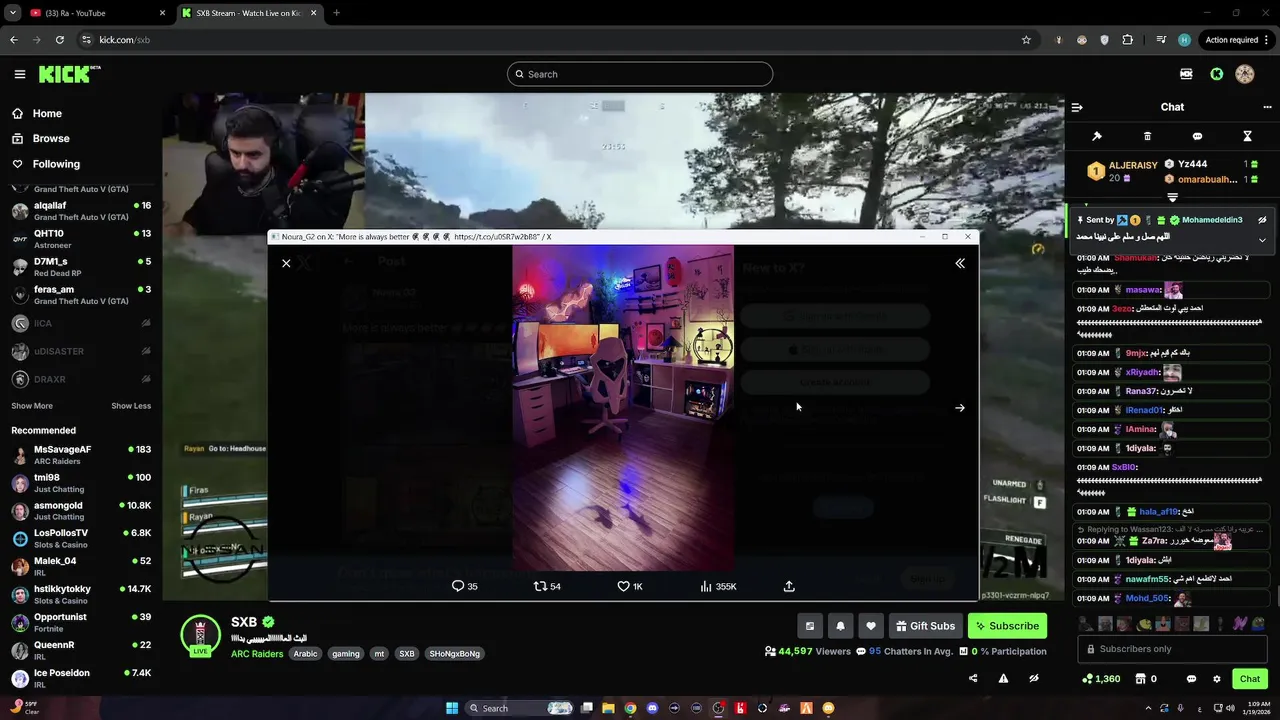Click the ARC Raiders category link under SXB
1280x720 pixels.
pyautogui.click(x=257, y=654)
